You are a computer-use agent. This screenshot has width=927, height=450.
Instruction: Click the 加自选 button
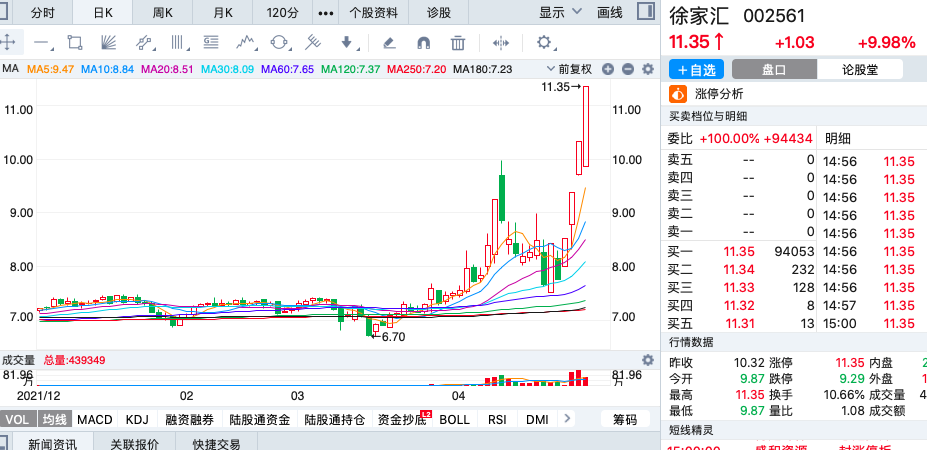coord(695,69)
